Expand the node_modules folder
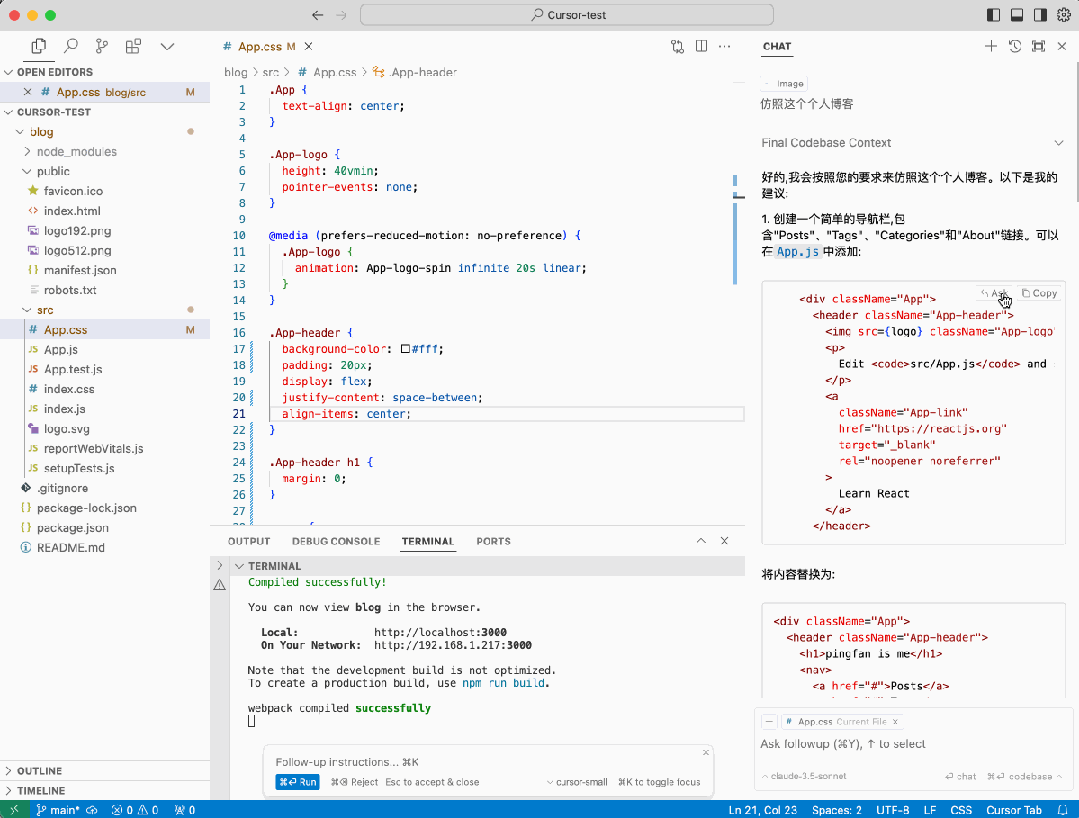The width and height of the screenshot is (1079, 818). pos(76,152)
